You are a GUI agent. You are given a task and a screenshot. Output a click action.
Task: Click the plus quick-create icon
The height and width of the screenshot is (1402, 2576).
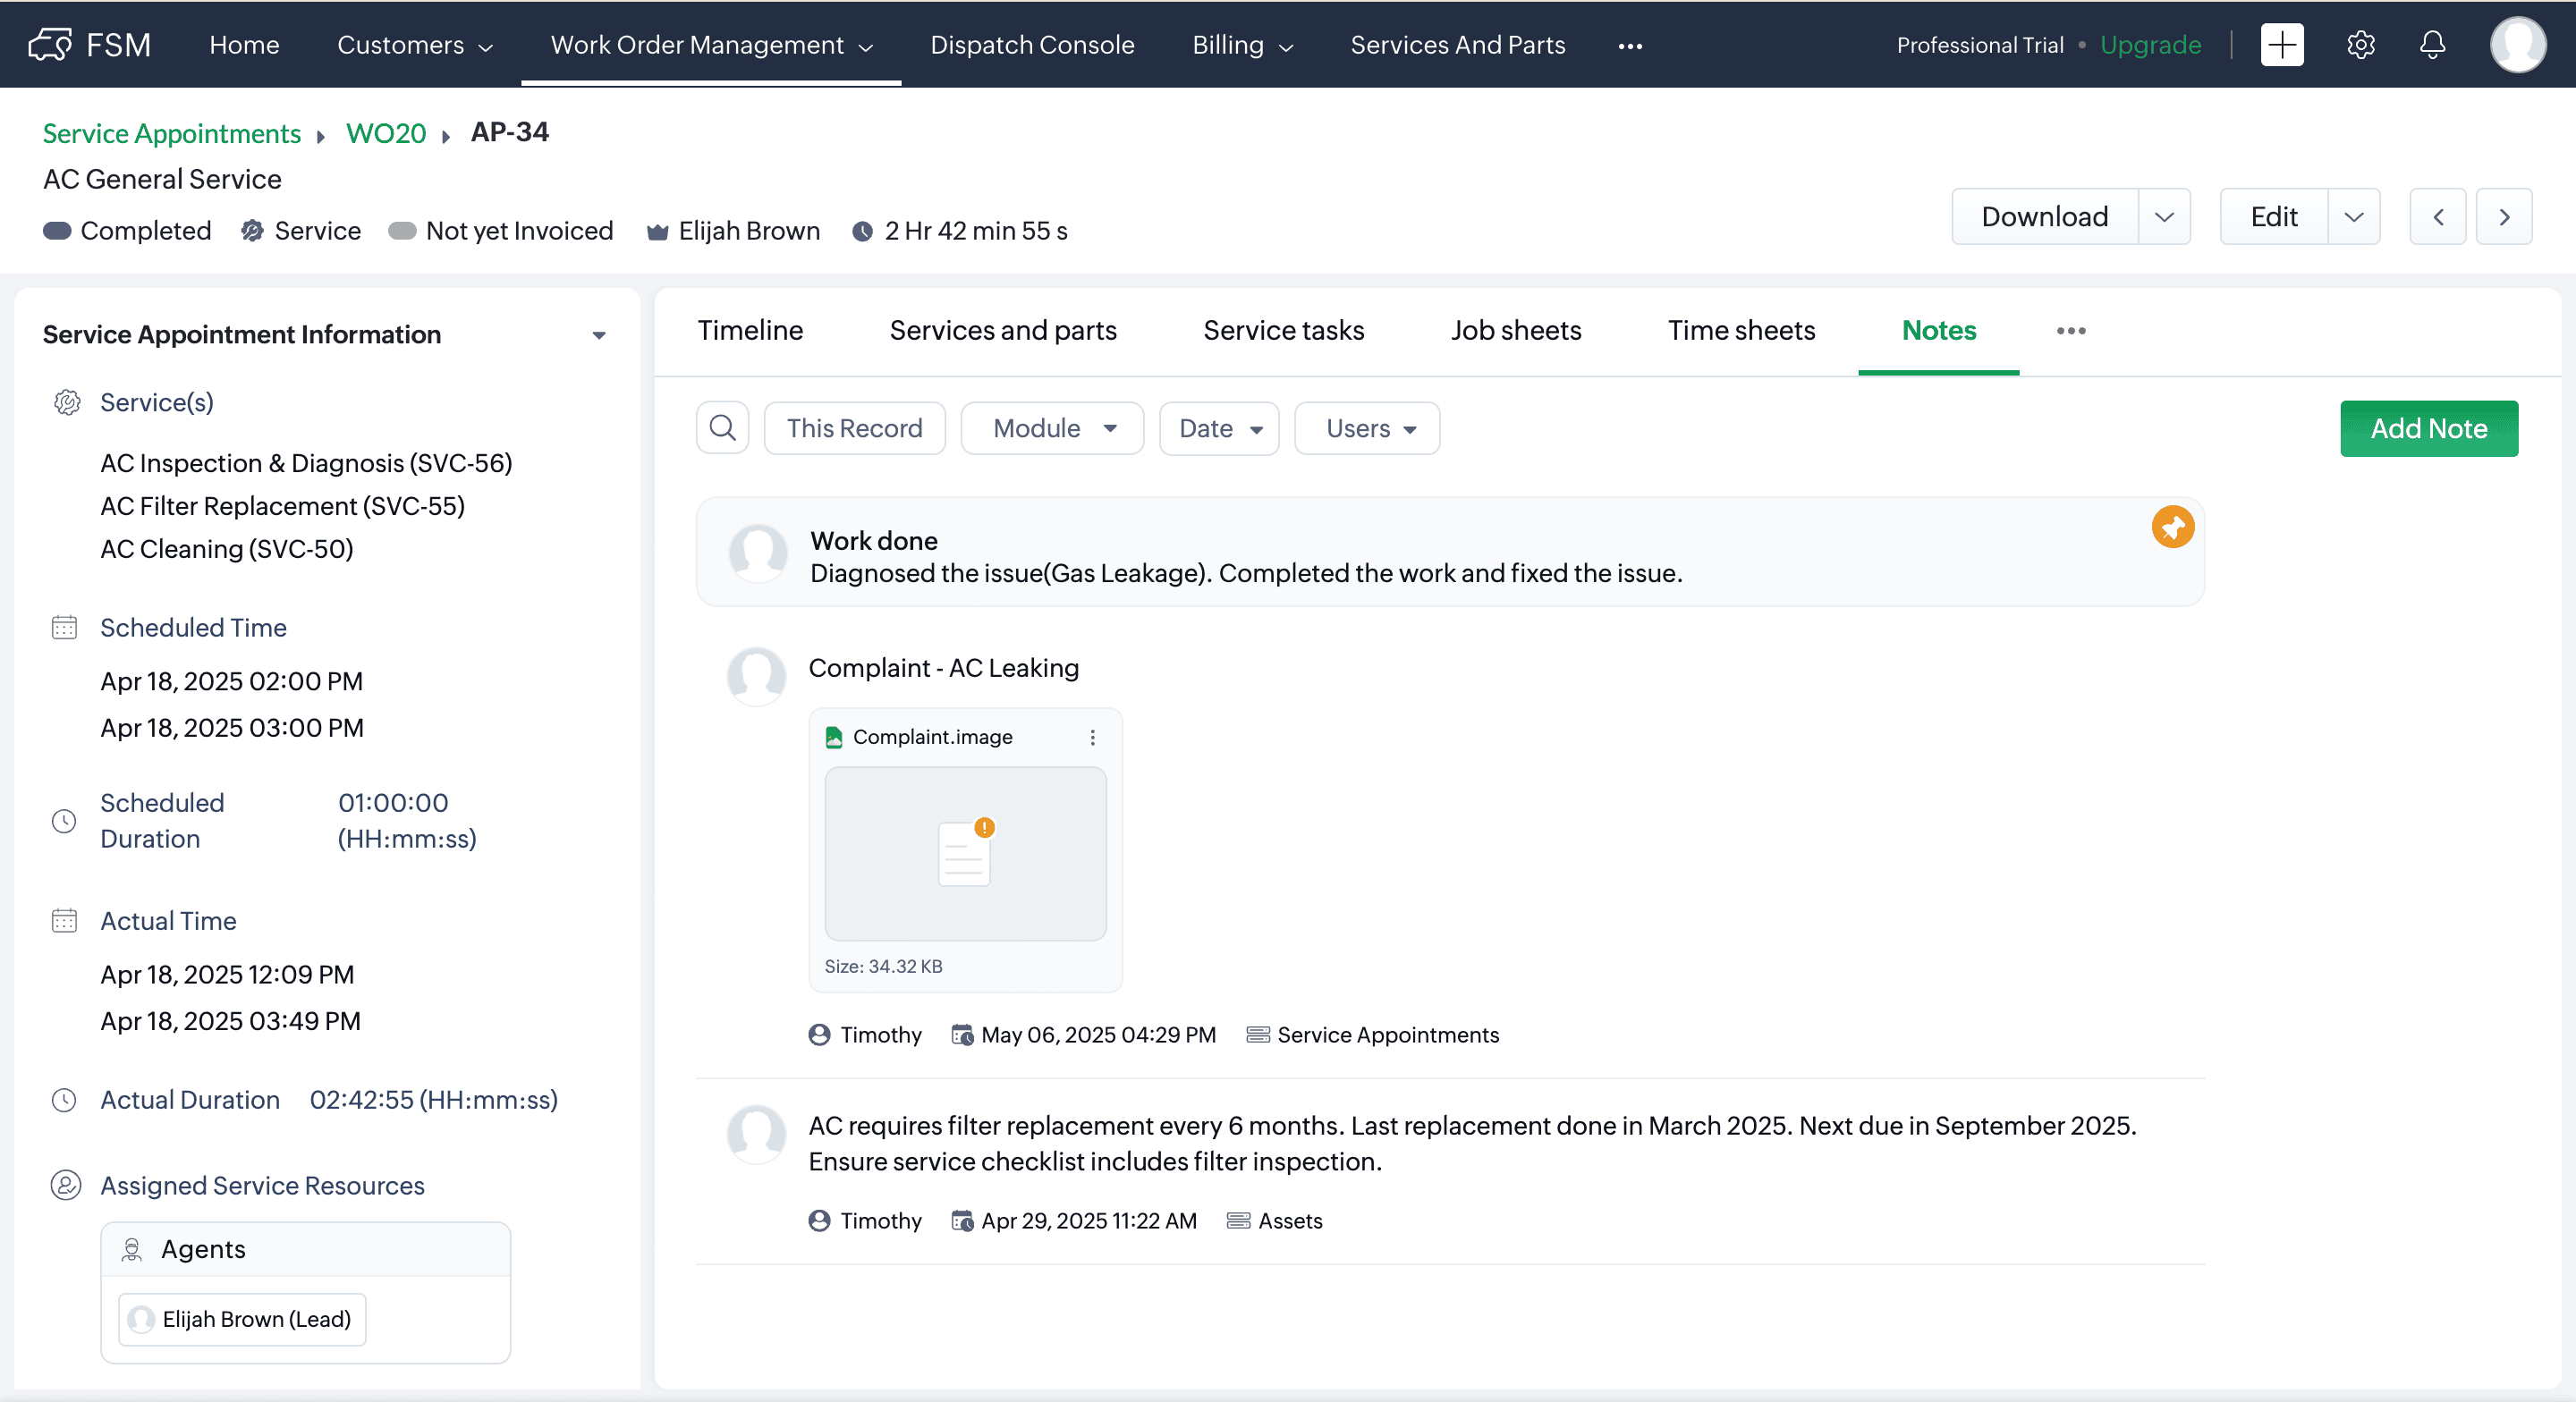(x=2281, y=45)
